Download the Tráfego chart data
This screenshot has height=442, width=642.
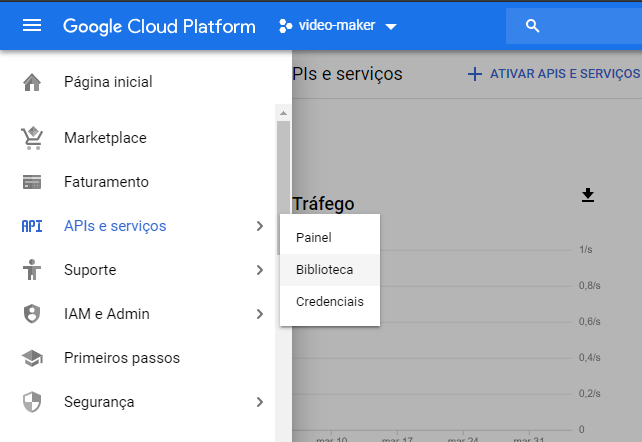[x=588, y=195]
